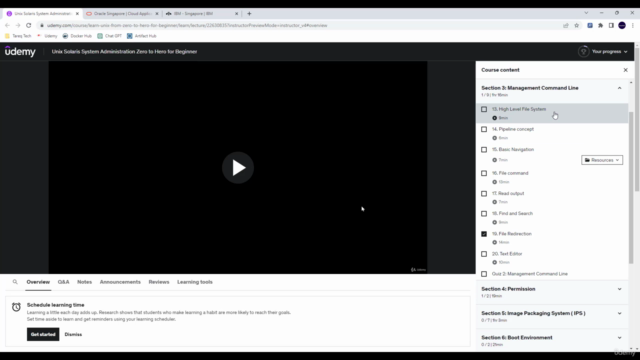Viewport: 640px width, 360px height.
Task: Open lecture 18. Find and Search
Action: point(512,213)
